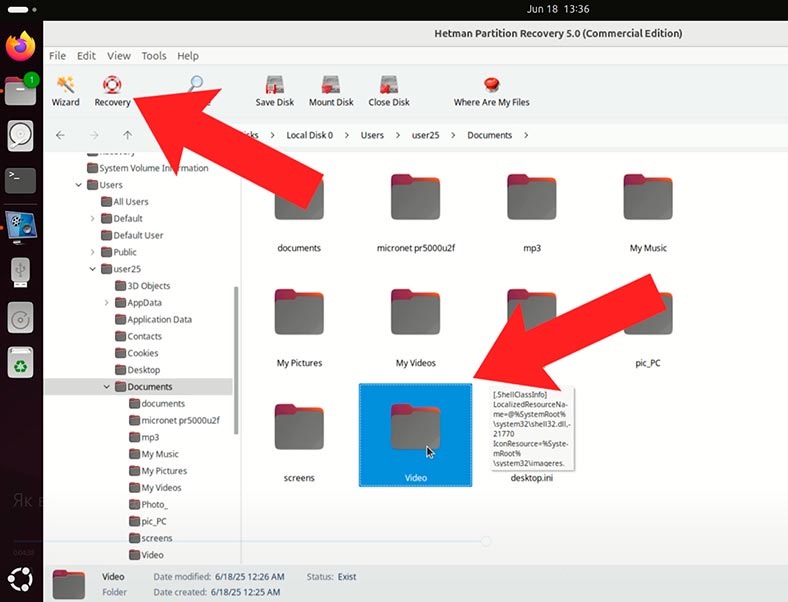
Task: Expand the AppData tree node
Action: [107, 303]
